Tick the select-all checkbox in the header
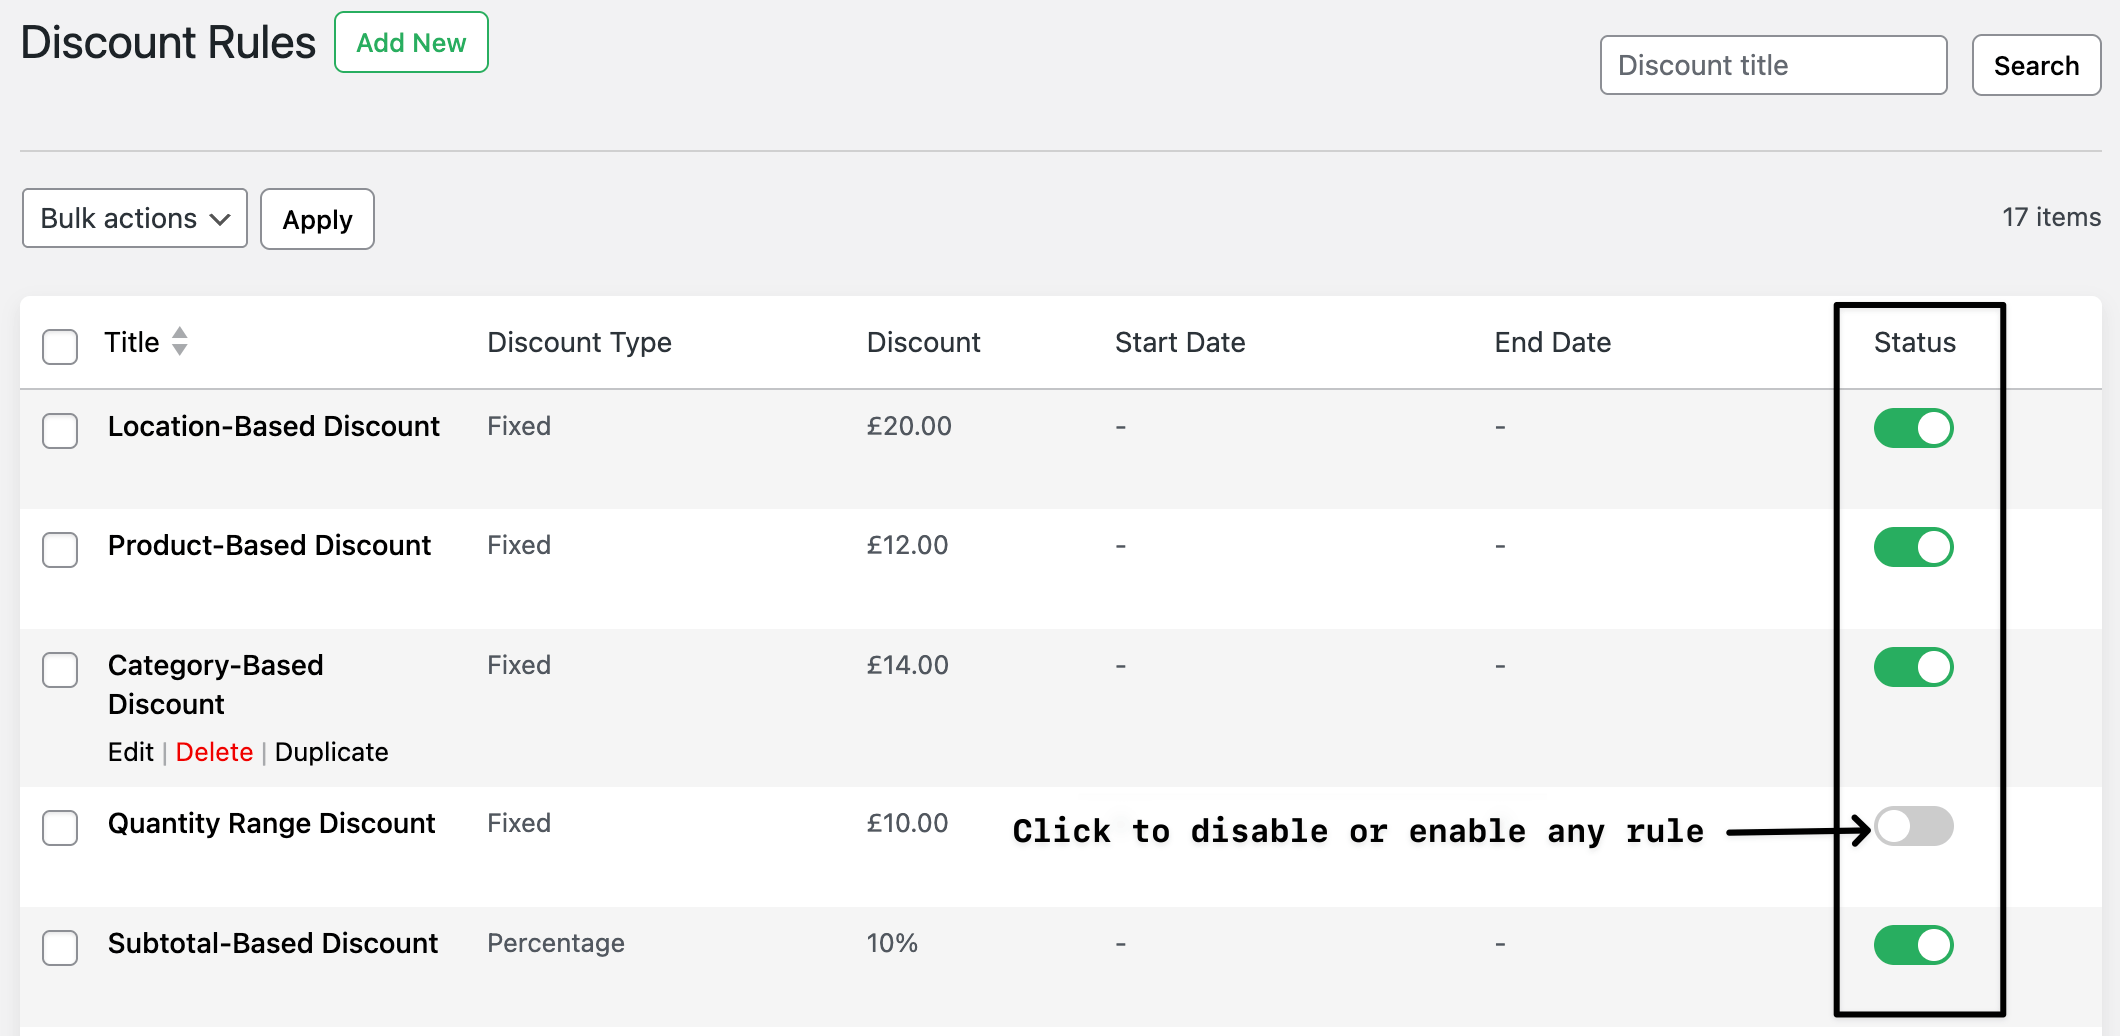 [x=60, y=347]
